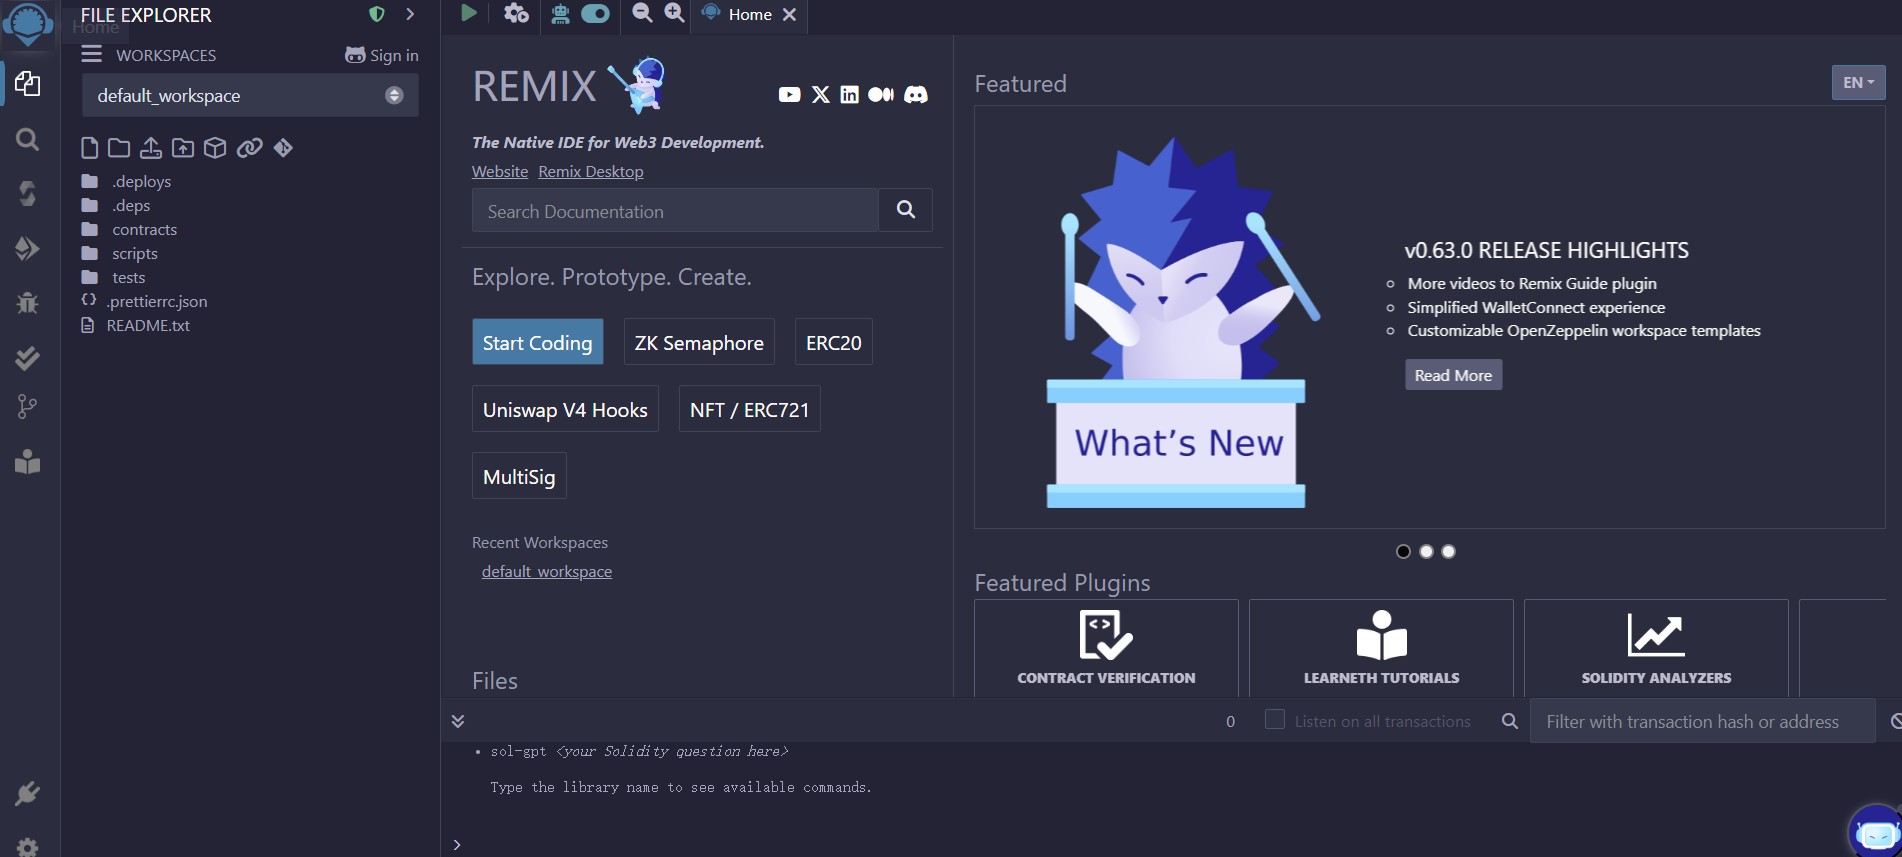Screen dimensions: 1902x857
Task: Click the Start Coding button
Action: point(538,342)
